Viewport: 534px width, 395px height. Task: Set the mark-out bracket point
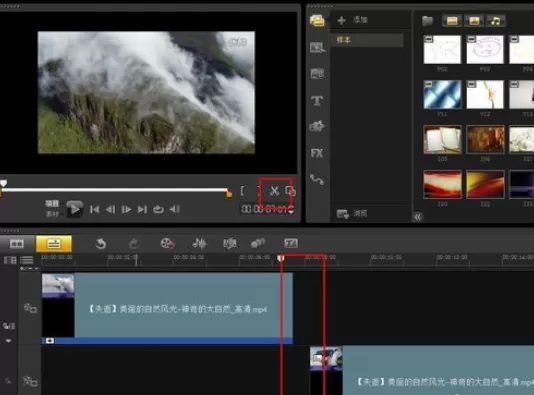click(x=258, y=191)
